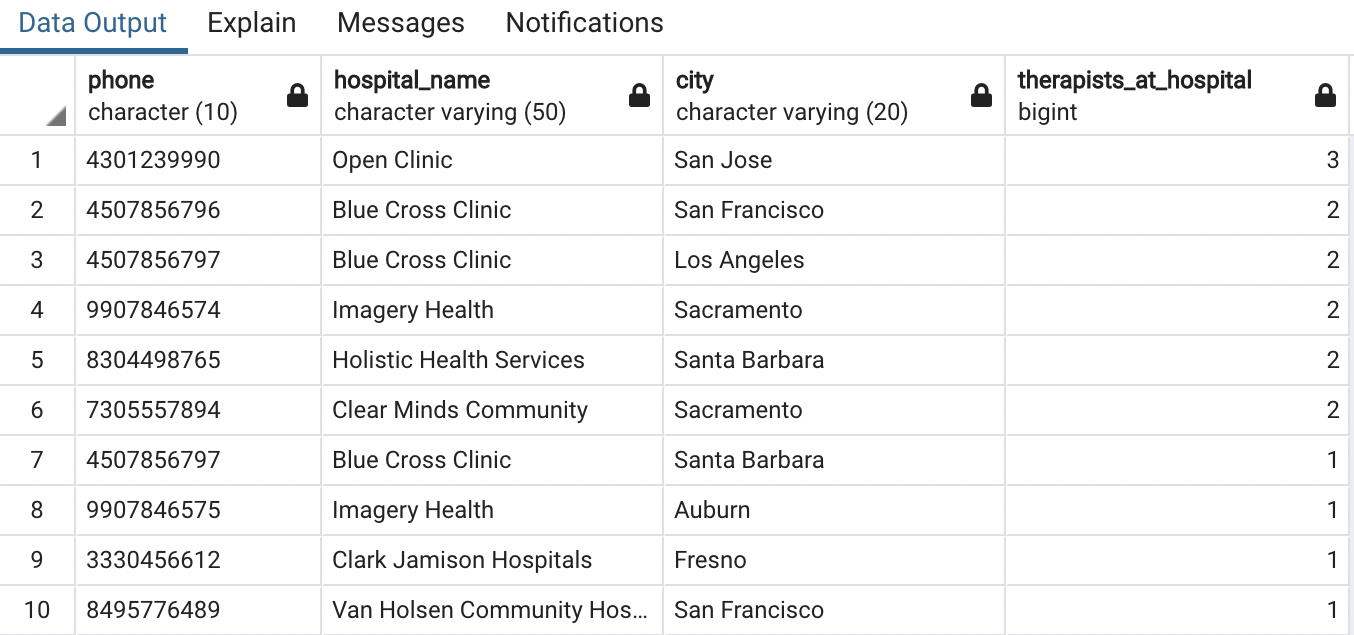Select row number 5 header
Screen dimensions: 1354x635
pyautogui.click(x=37, y=360)
